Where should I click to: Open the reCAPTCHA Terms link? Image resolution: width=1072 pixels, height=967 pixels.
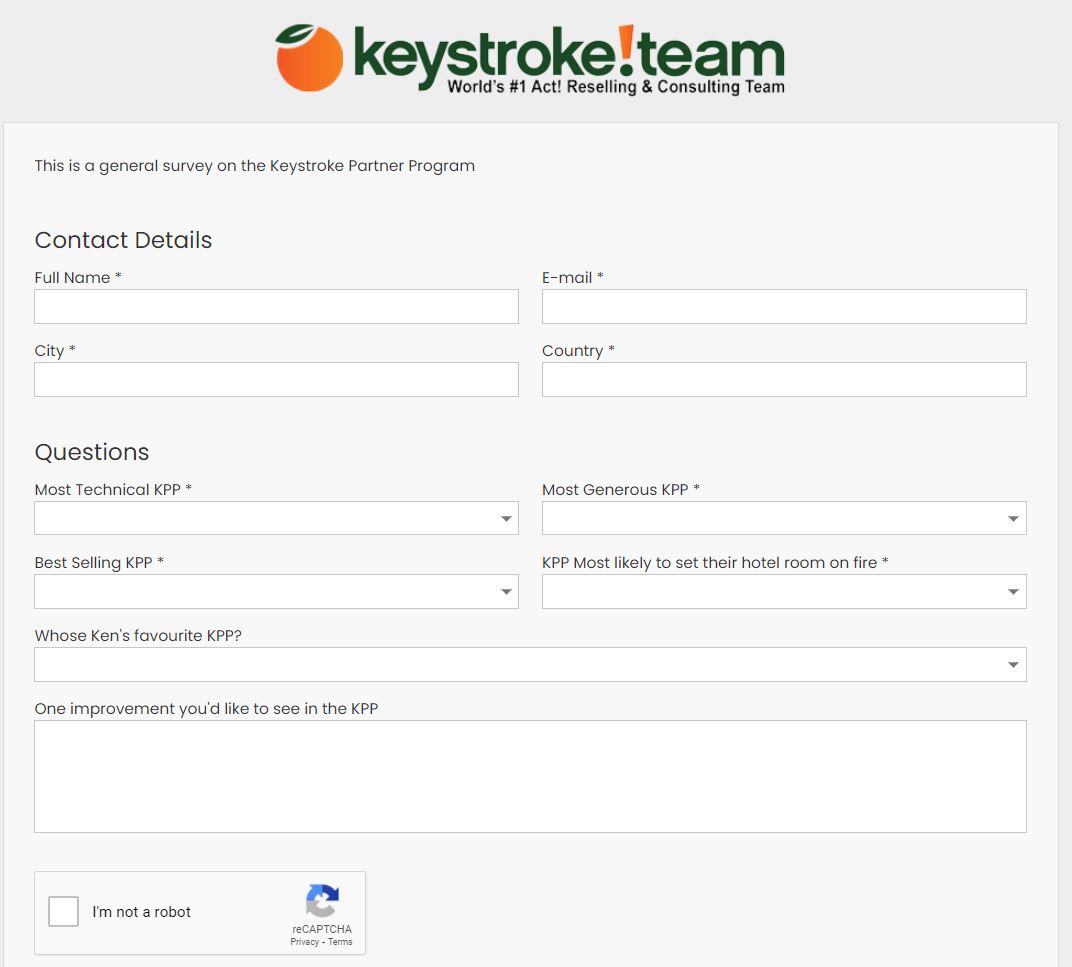tap(340, 942)
